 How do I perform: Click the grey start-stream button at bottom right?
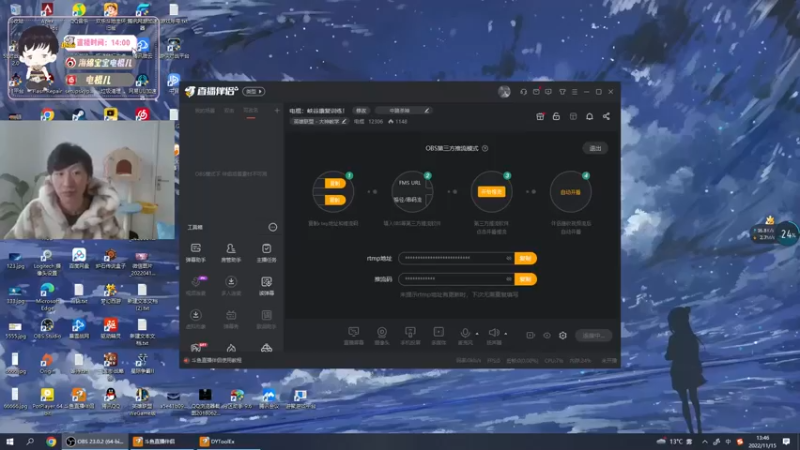(x=593, y=335)
